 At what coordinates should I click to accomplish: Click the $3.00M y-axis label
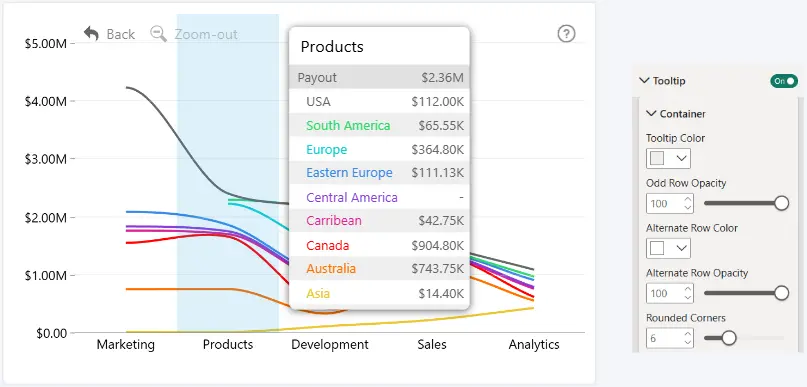[x=46, y=159]
